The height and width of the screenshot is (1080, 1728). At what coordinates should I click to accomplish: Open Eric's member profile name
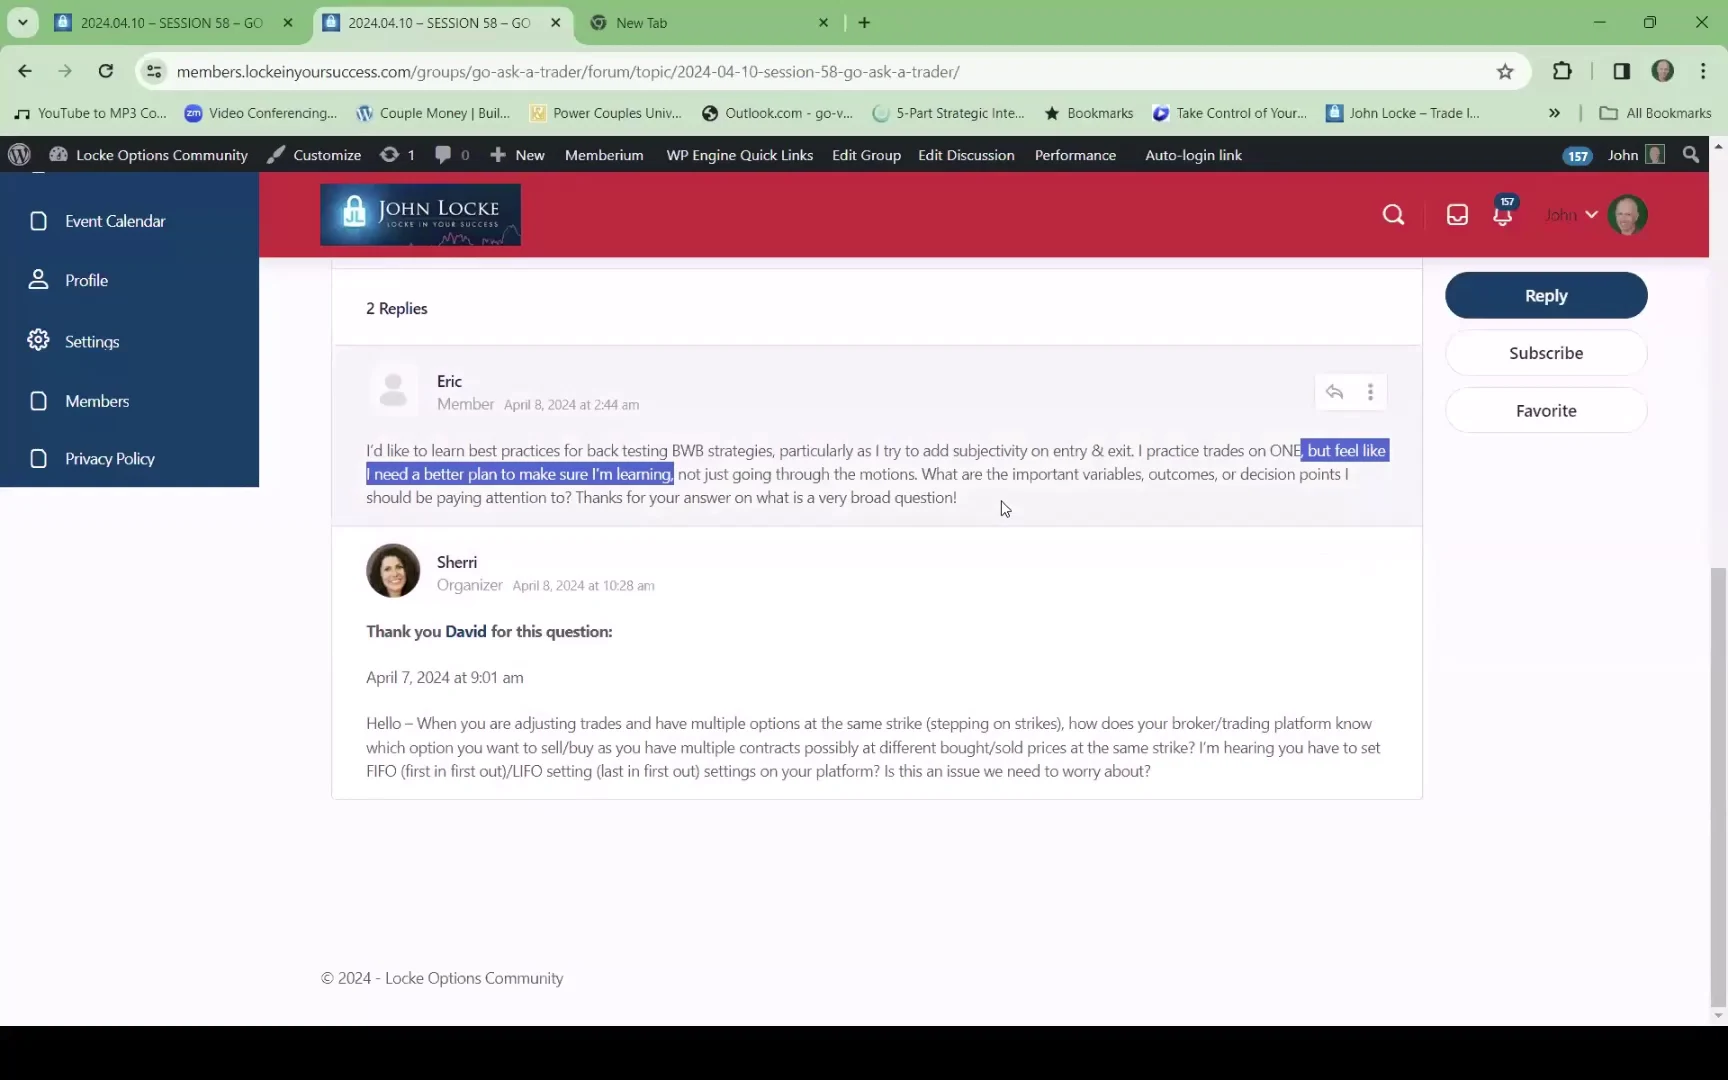tap(449, 381)
